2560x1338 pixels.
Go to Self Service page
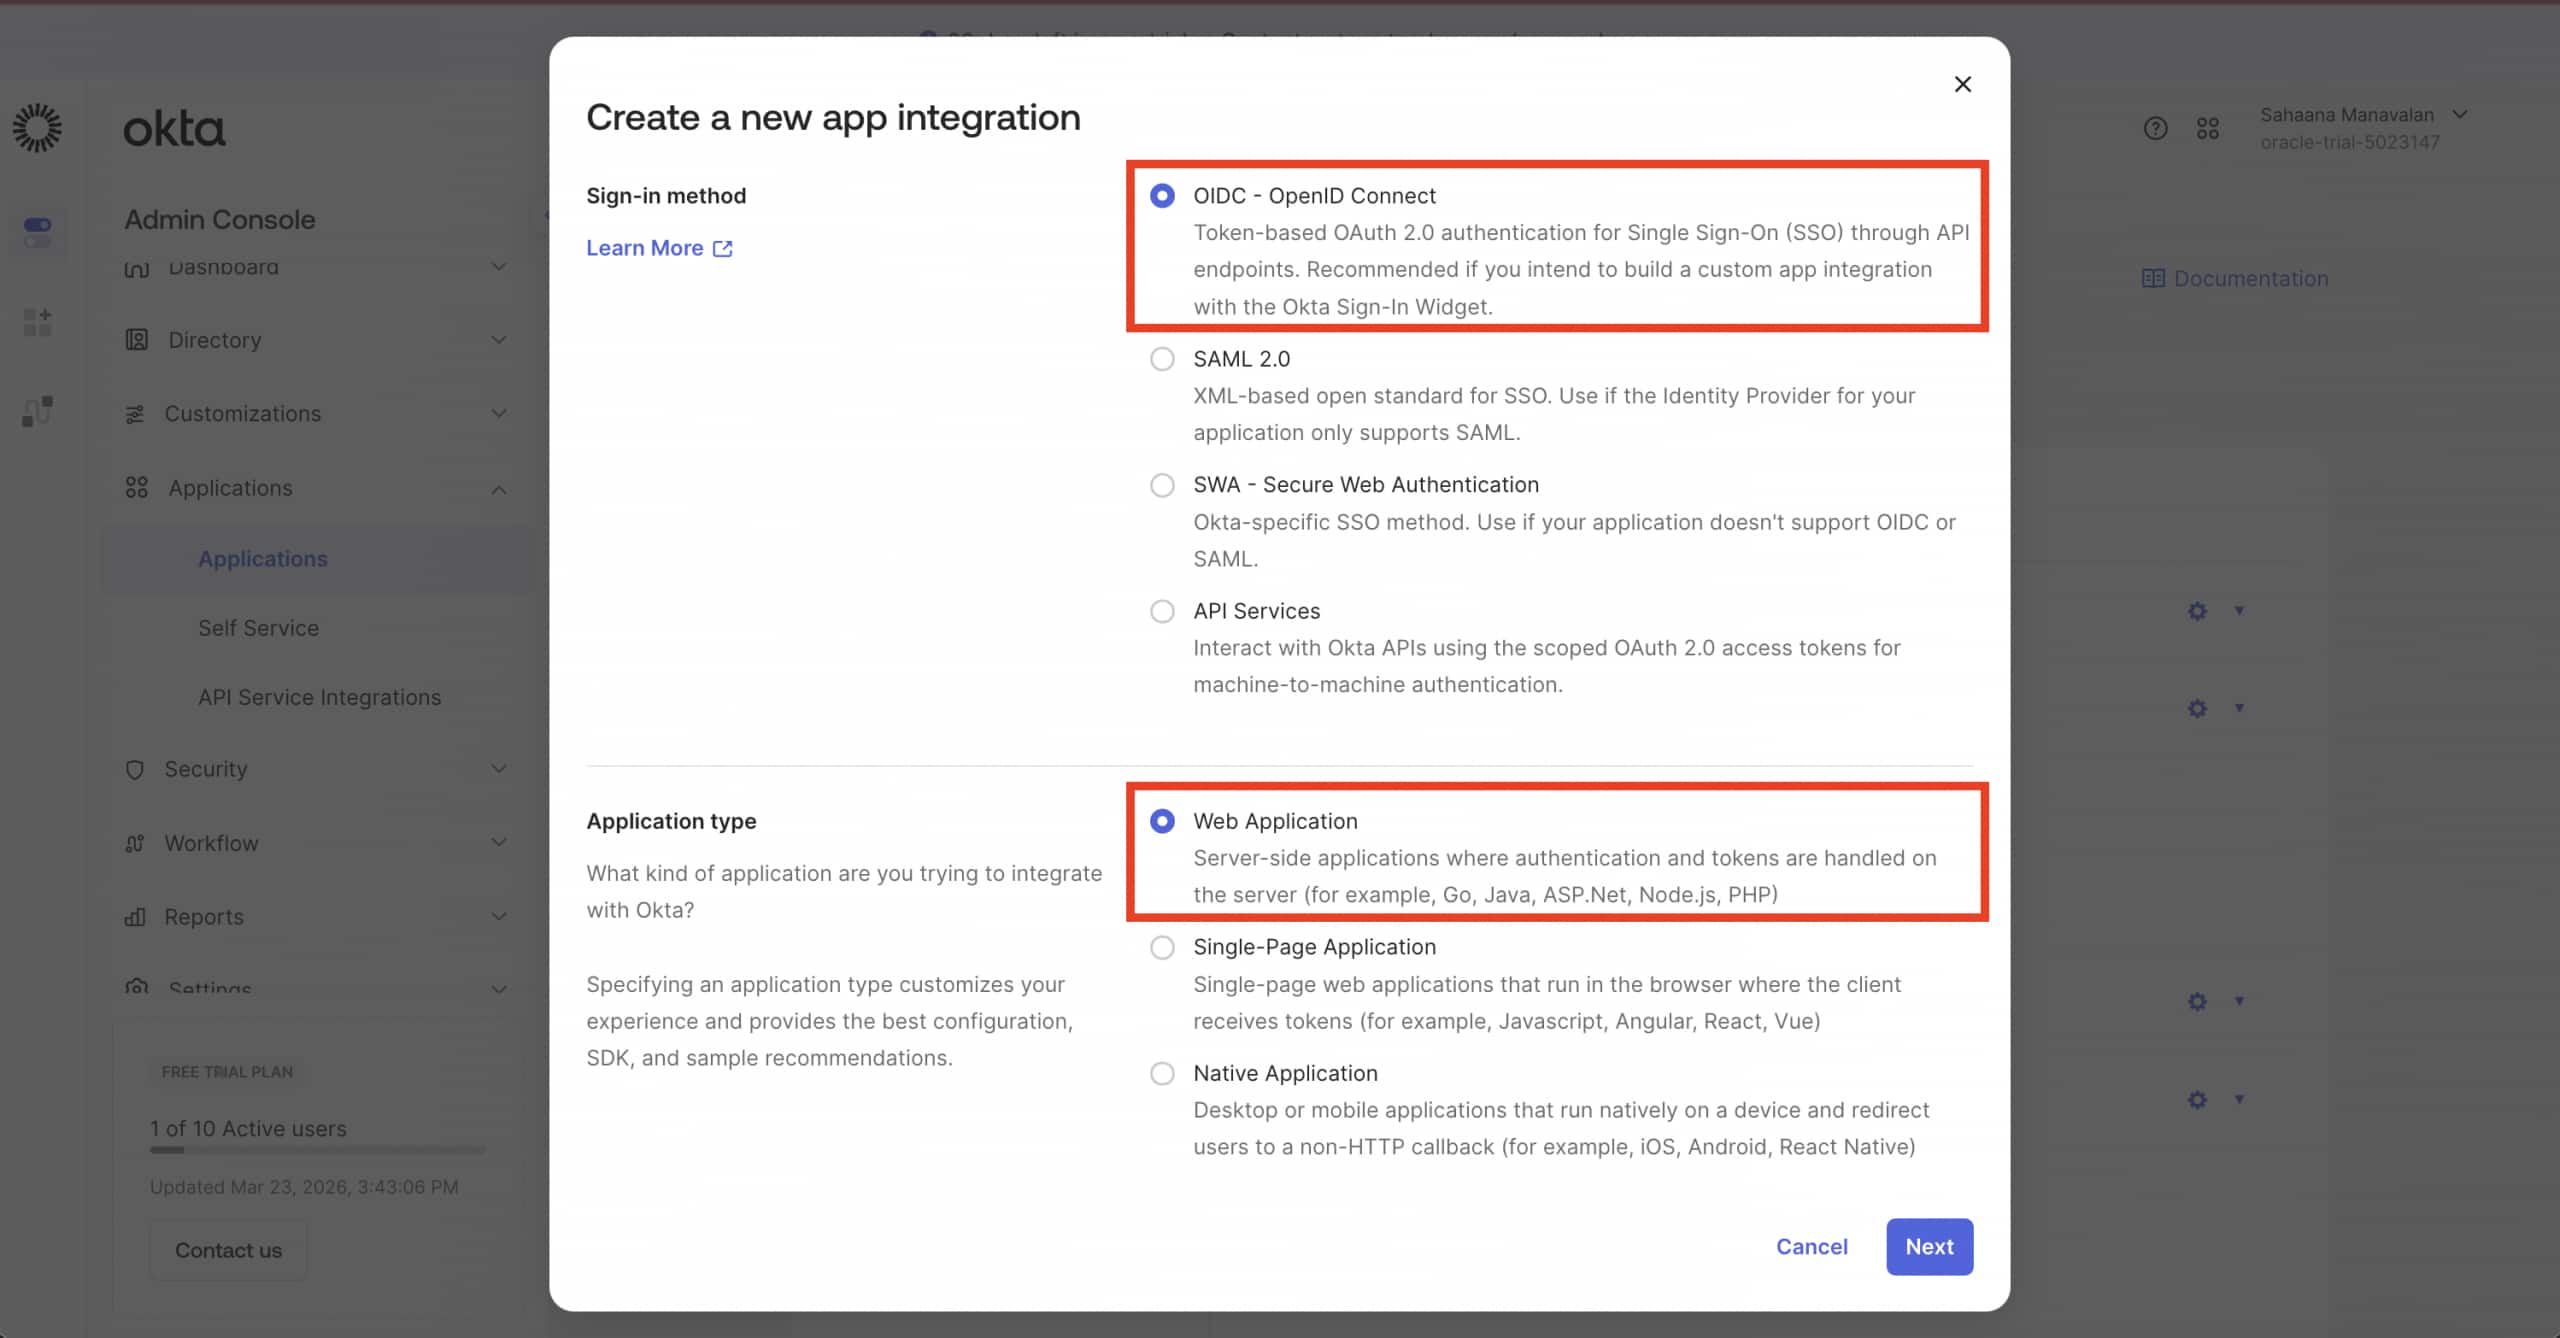coord(258,628)
